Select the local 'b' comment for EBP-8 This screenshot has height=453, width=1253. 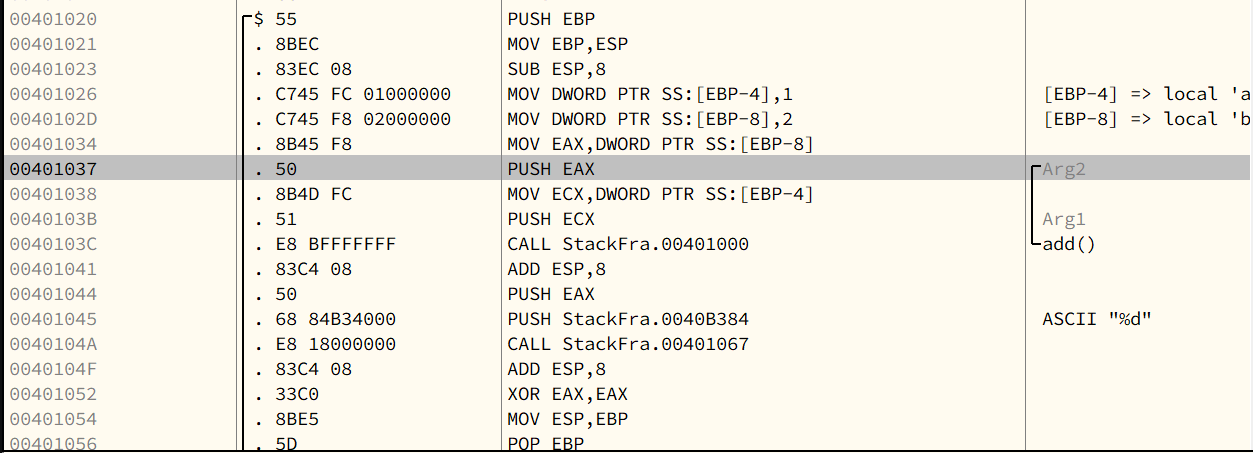click(1146, 119)
